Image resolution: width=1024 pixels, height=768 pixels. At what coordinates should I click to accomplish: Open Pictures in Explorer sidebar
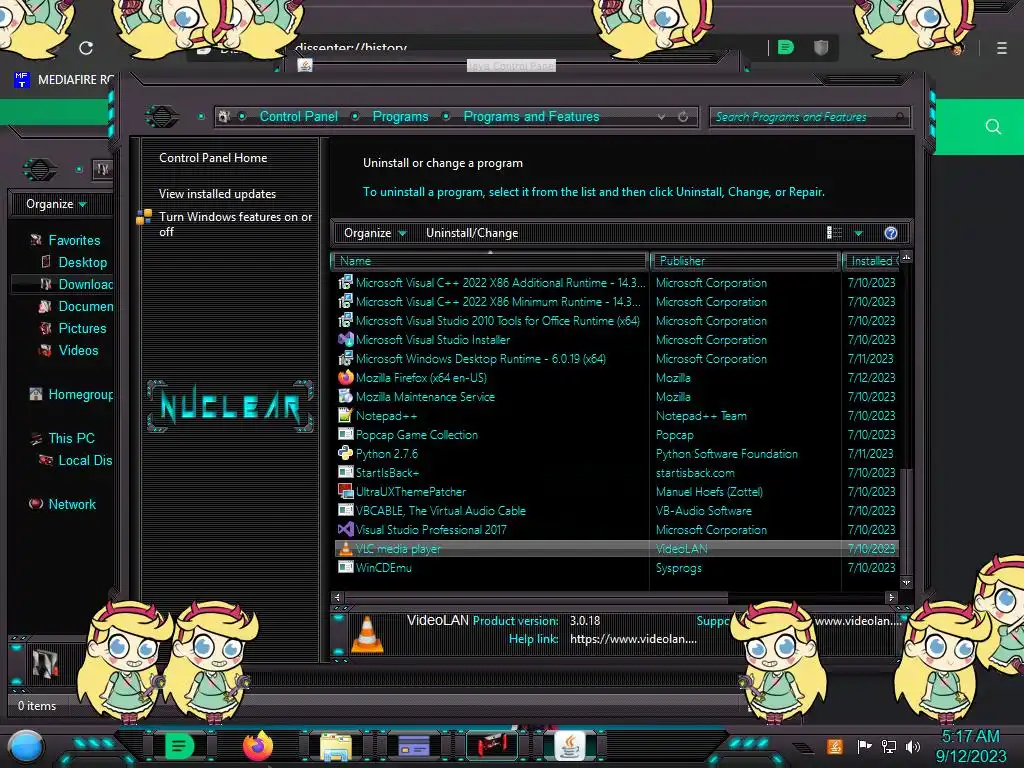[x=82, y=328]
